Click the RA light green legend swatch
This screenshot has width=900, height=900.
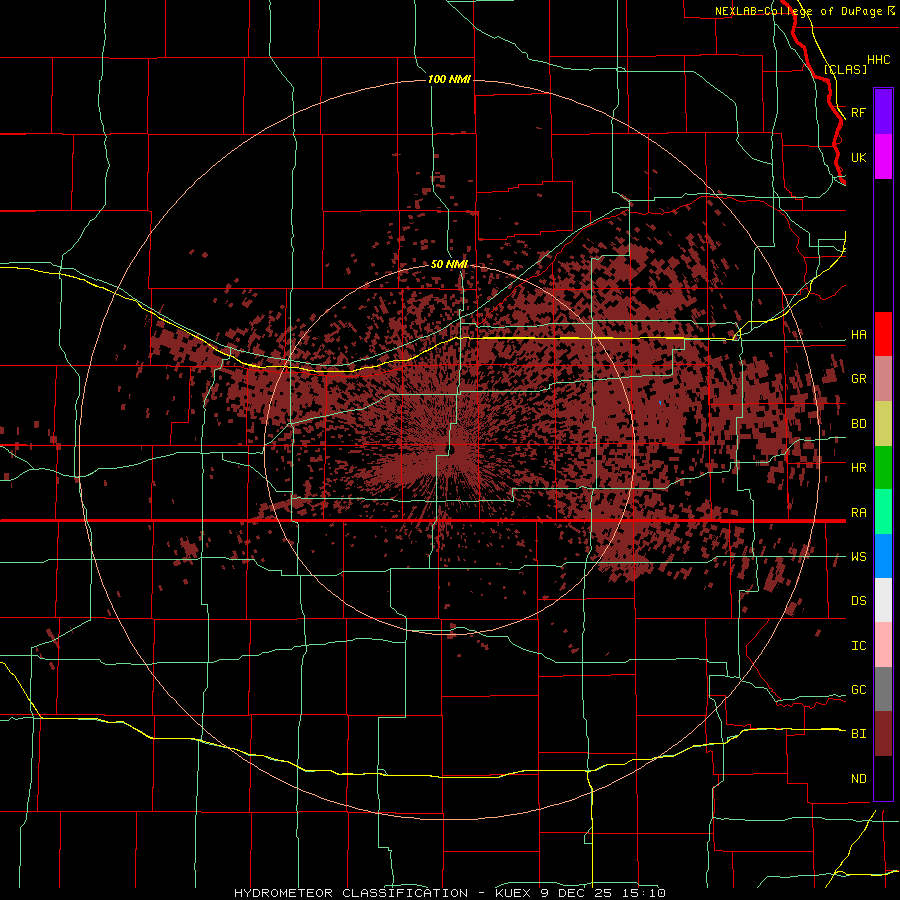[883, 512]
